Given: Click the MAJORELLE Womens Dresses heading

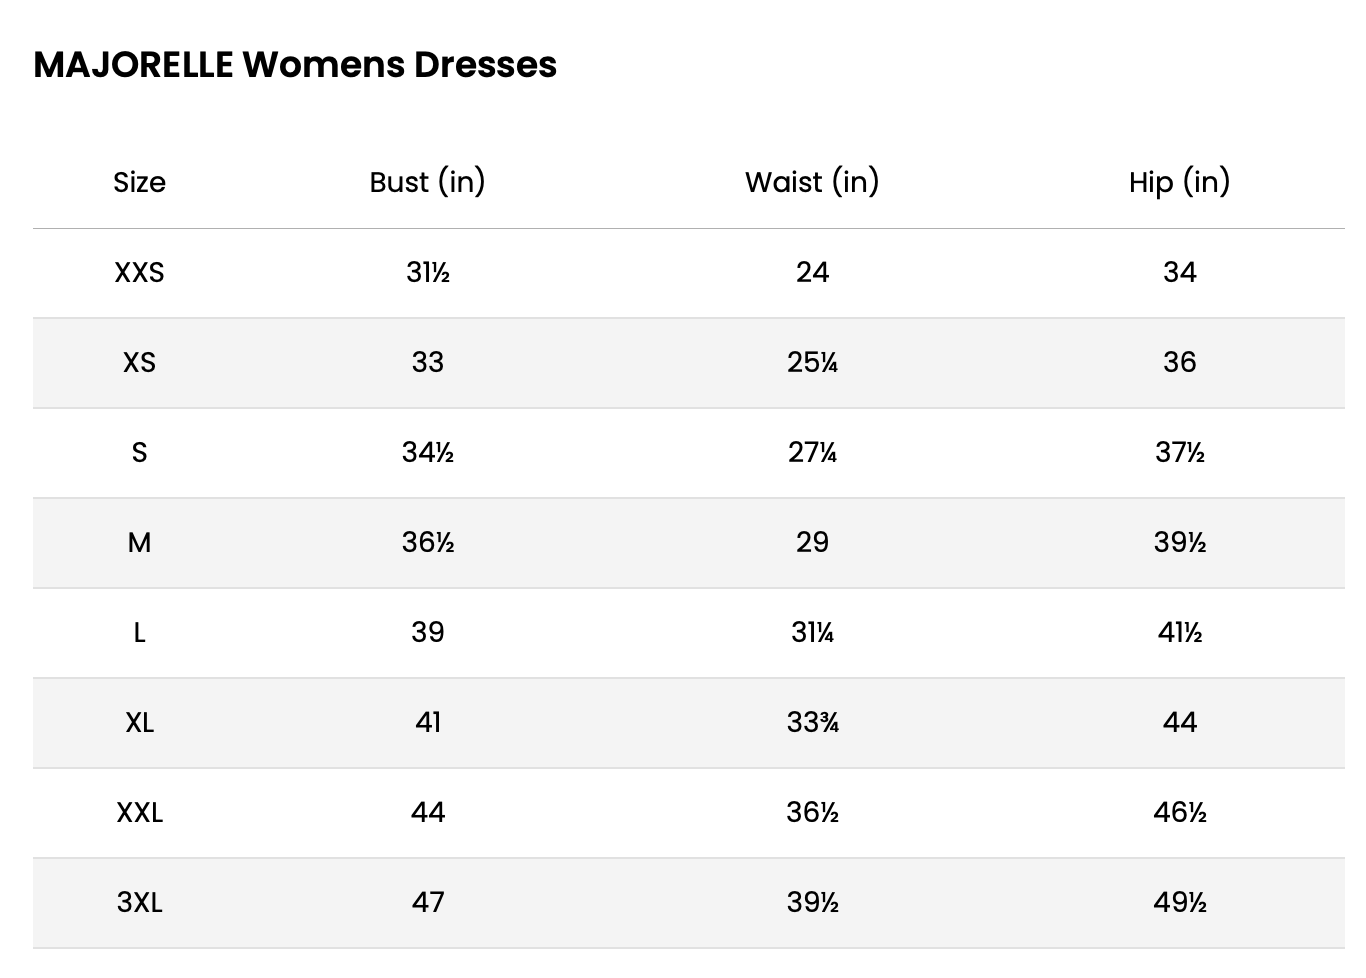Looking at the screenshot, I should (295, 65).
